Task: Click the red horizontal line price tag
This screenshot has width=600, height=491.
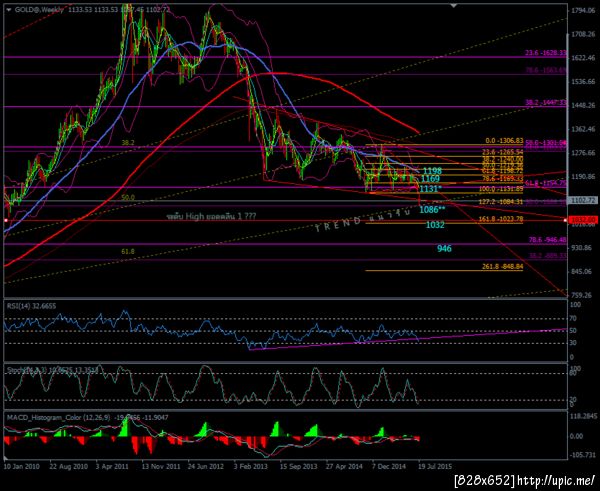Action: pos(583,220)
